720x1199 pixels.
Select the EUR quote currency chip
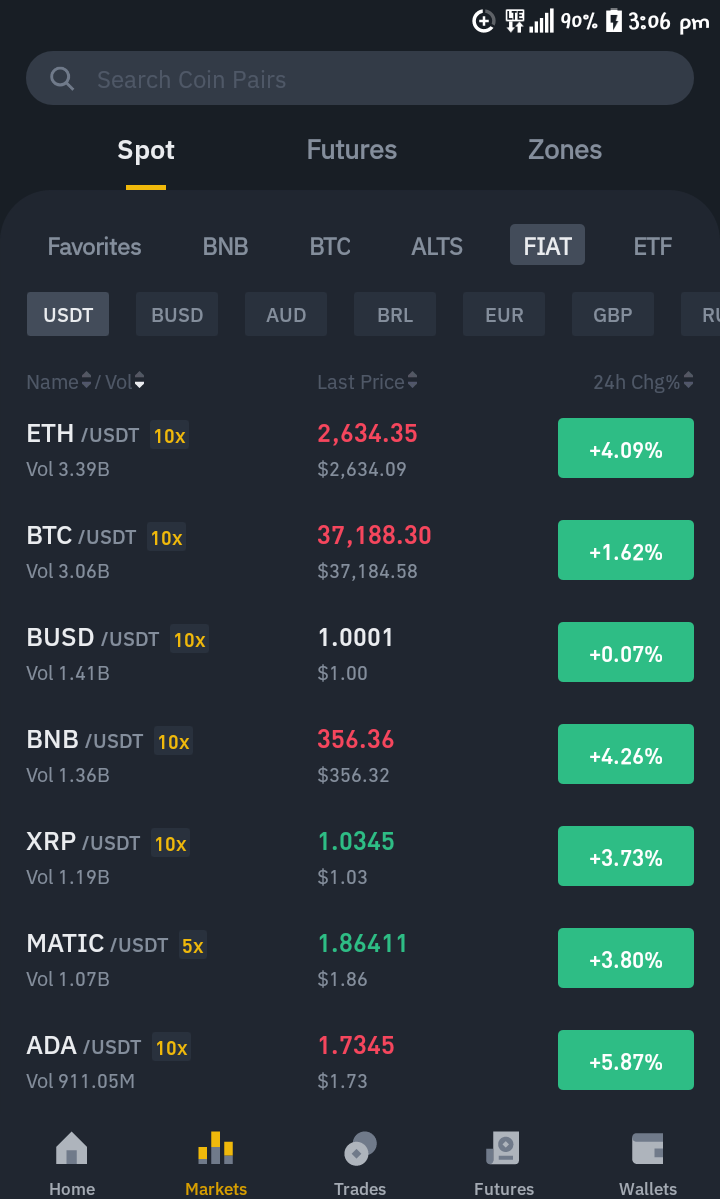click(x=504, y=314)
